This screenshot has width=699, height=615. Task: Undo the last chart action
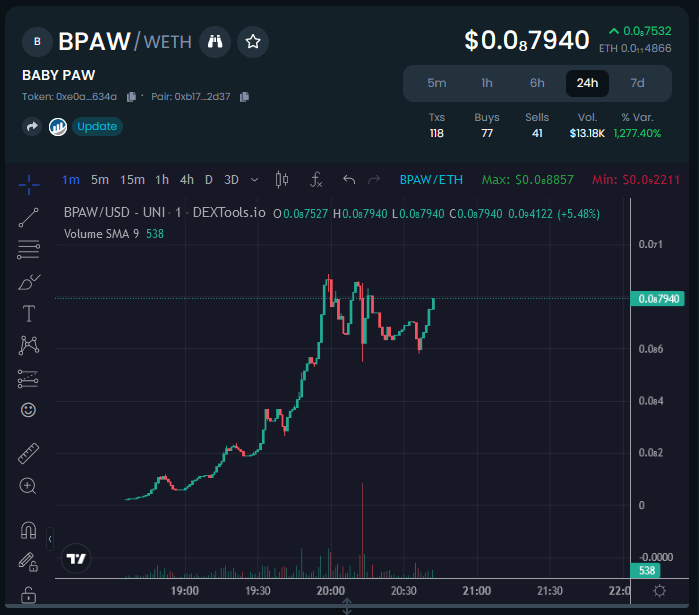349,180
